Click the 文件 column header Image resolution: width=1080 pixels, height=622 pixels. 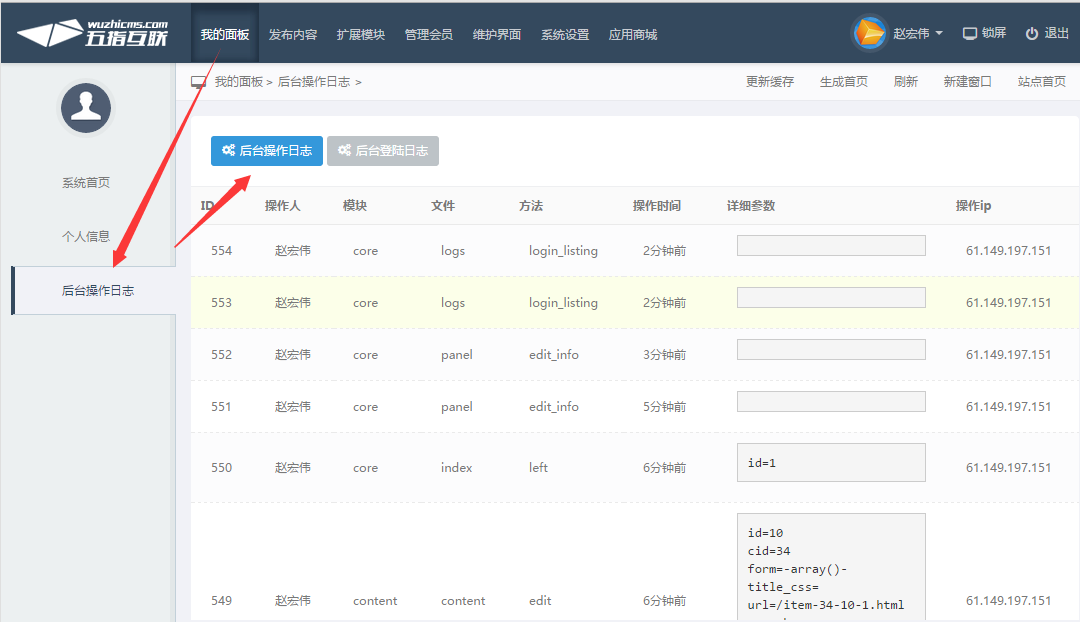[x=443, y=206]
